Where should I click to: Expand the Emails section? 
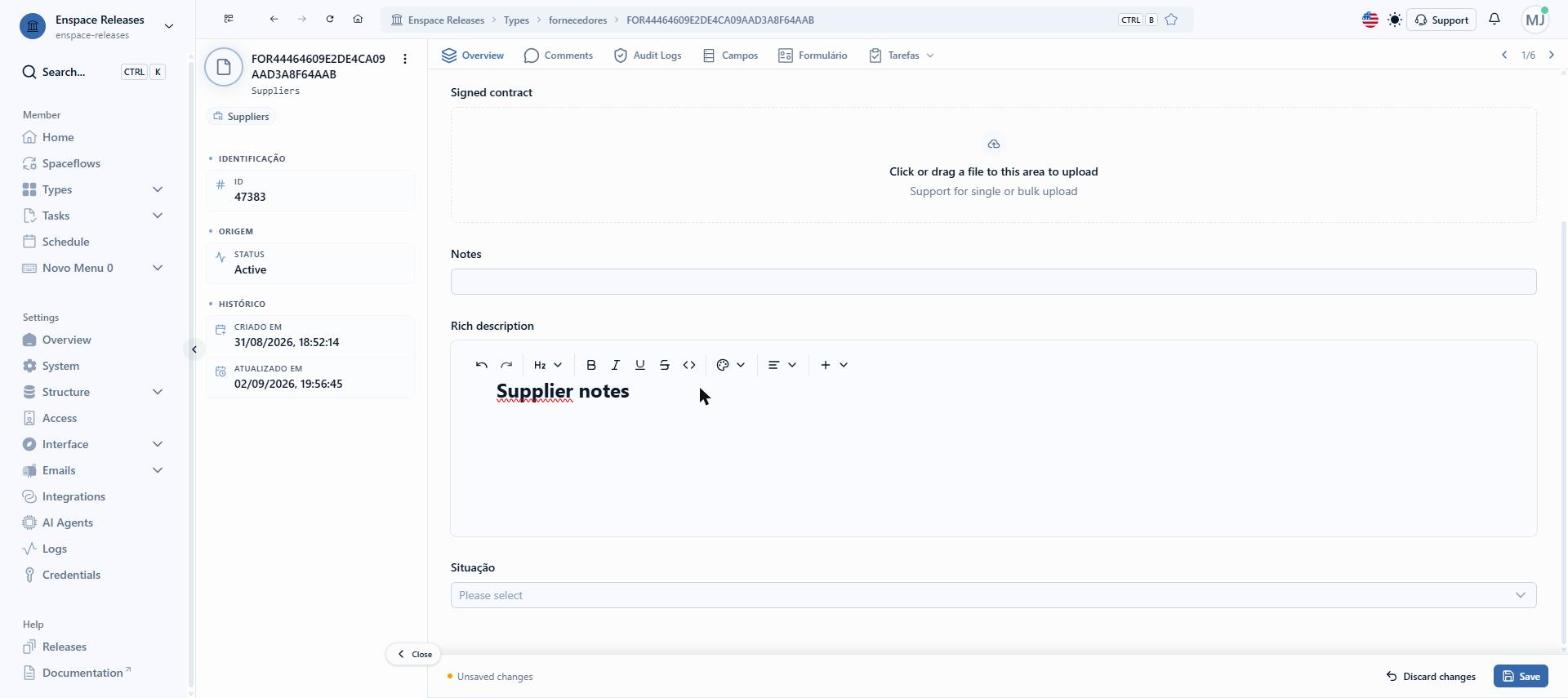click(93, 470)
